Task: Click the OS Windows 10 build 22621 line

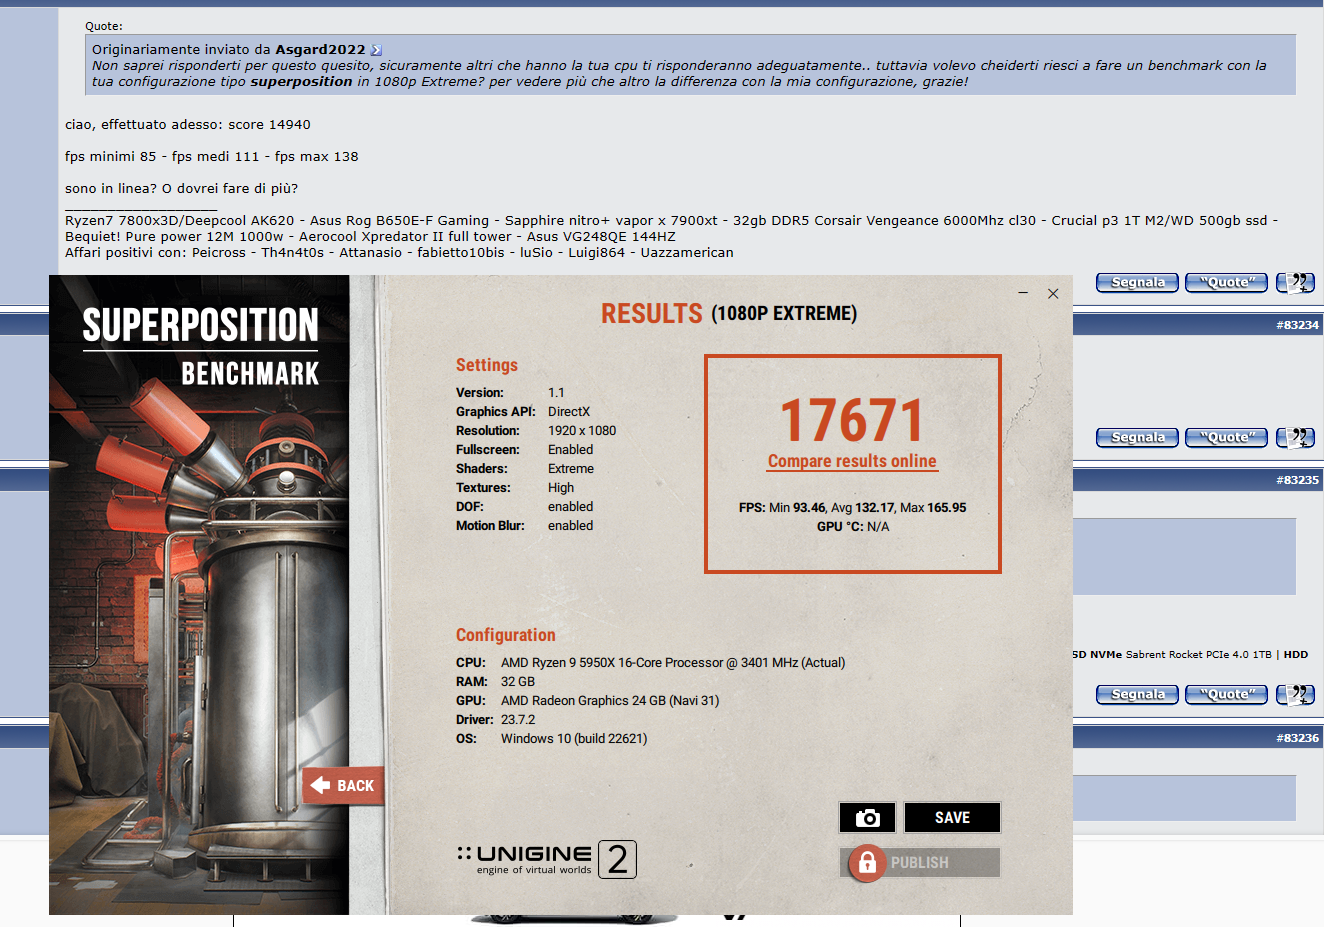Action: pyautogui.click(x=552, y=739)
